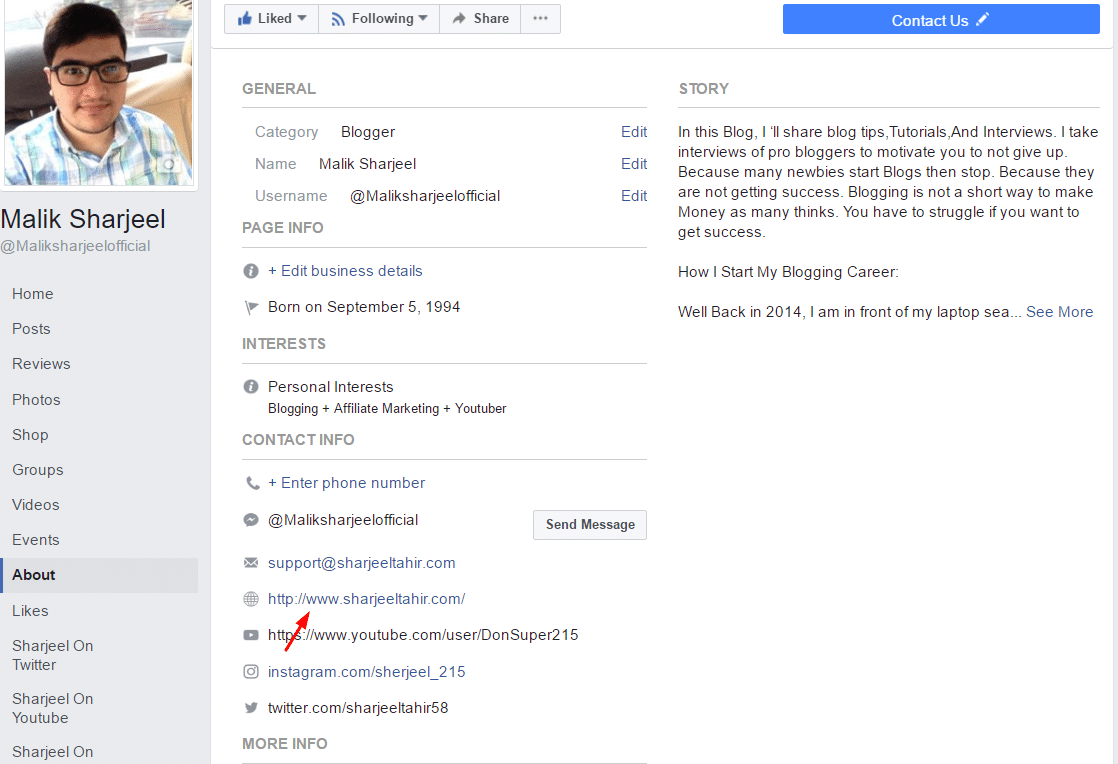Click the Personal Interests text
The height and width of the screenshot is (764, 1118).
(x=330, y=386)
